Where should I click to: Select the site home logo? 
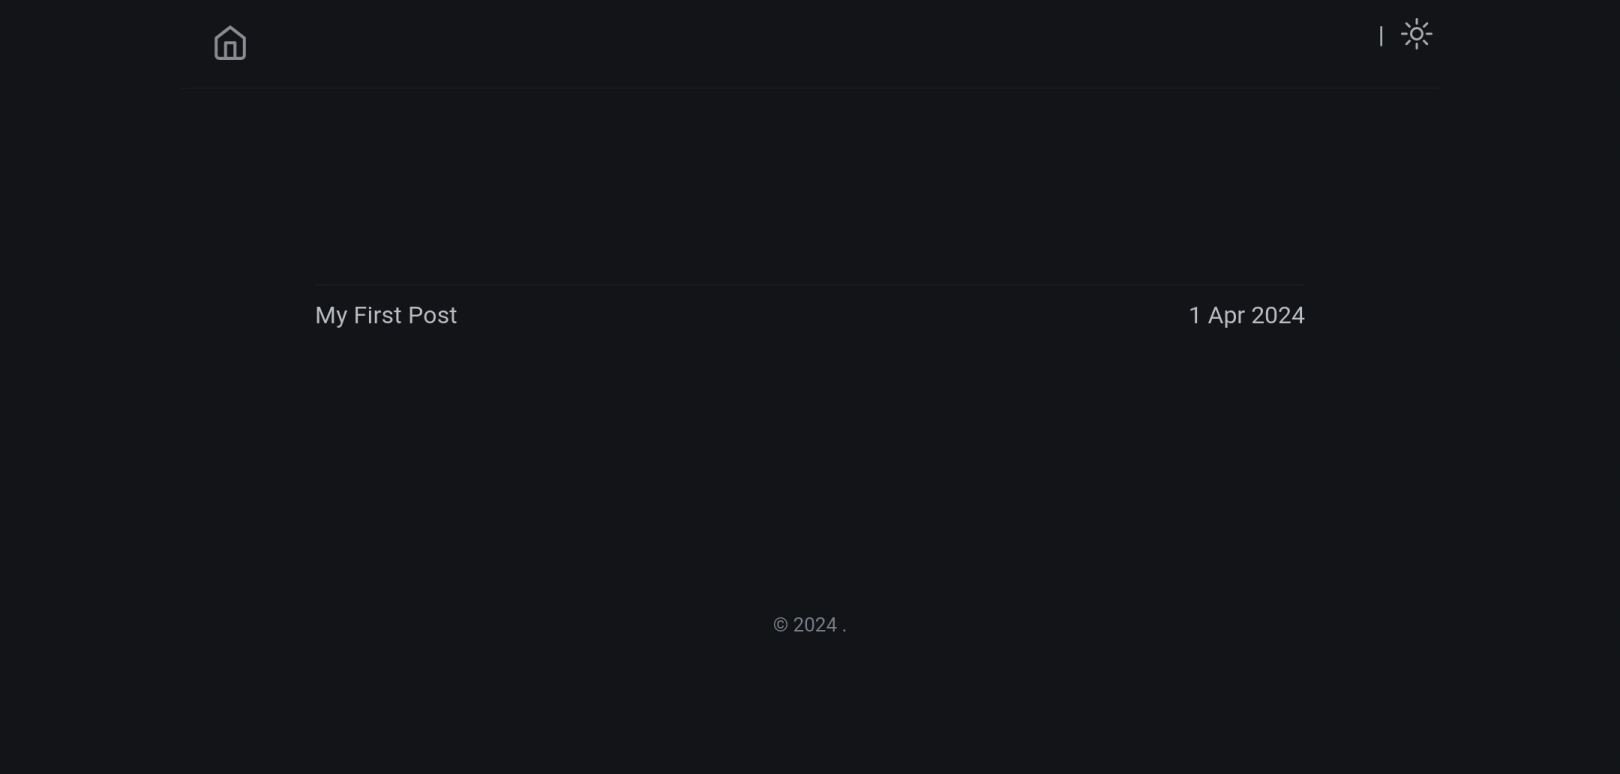pos(230,43)
